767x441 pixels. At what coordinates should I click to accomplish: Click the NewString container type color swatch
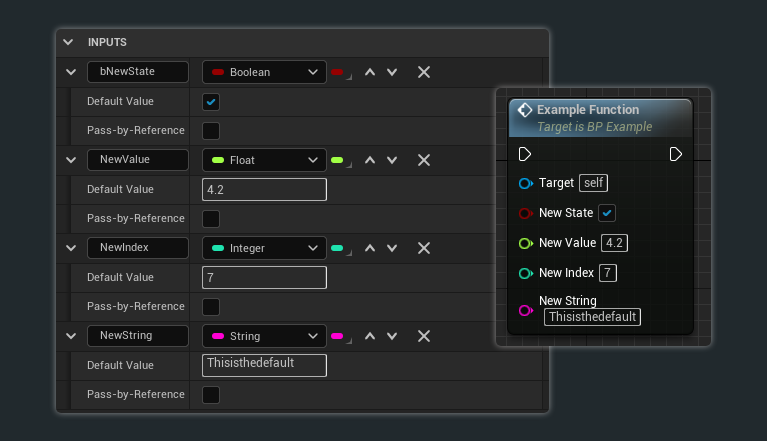338,336
